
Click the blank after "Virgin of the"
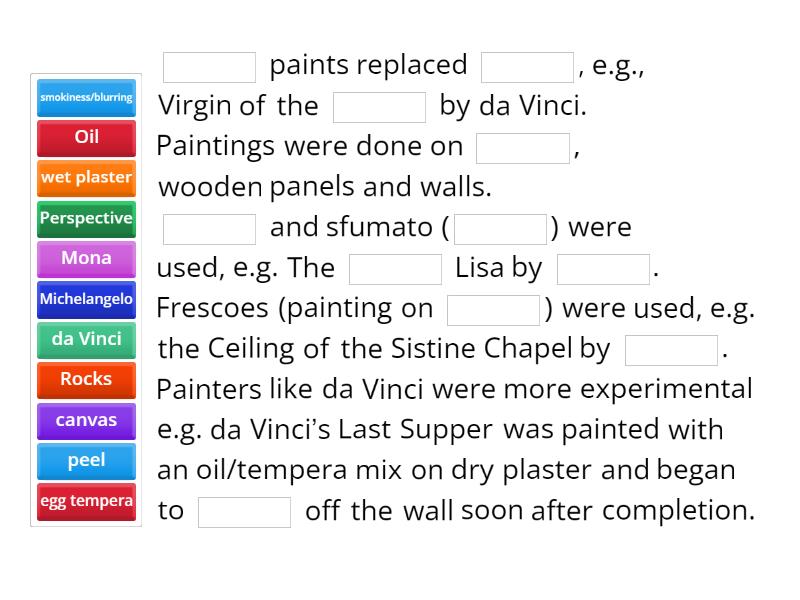point(380,106)
